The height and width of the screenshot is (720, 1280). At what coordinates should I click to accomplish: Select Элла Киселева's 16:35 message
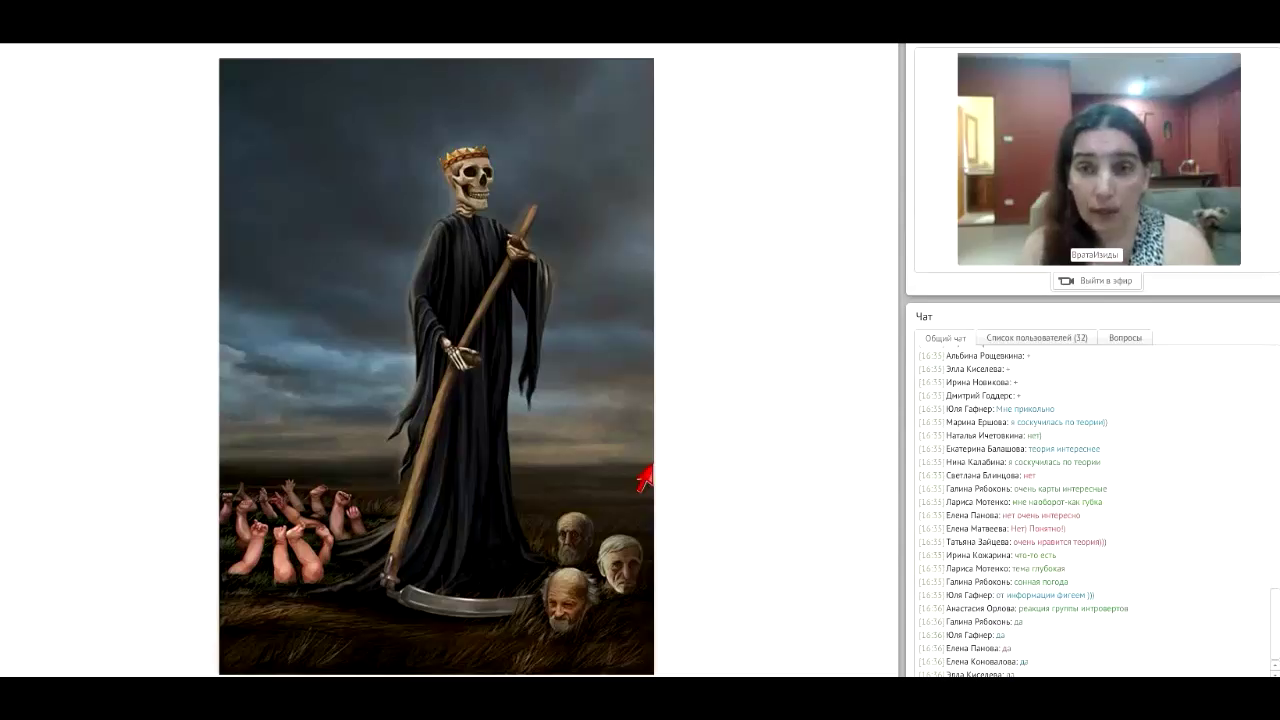point(964,369)
